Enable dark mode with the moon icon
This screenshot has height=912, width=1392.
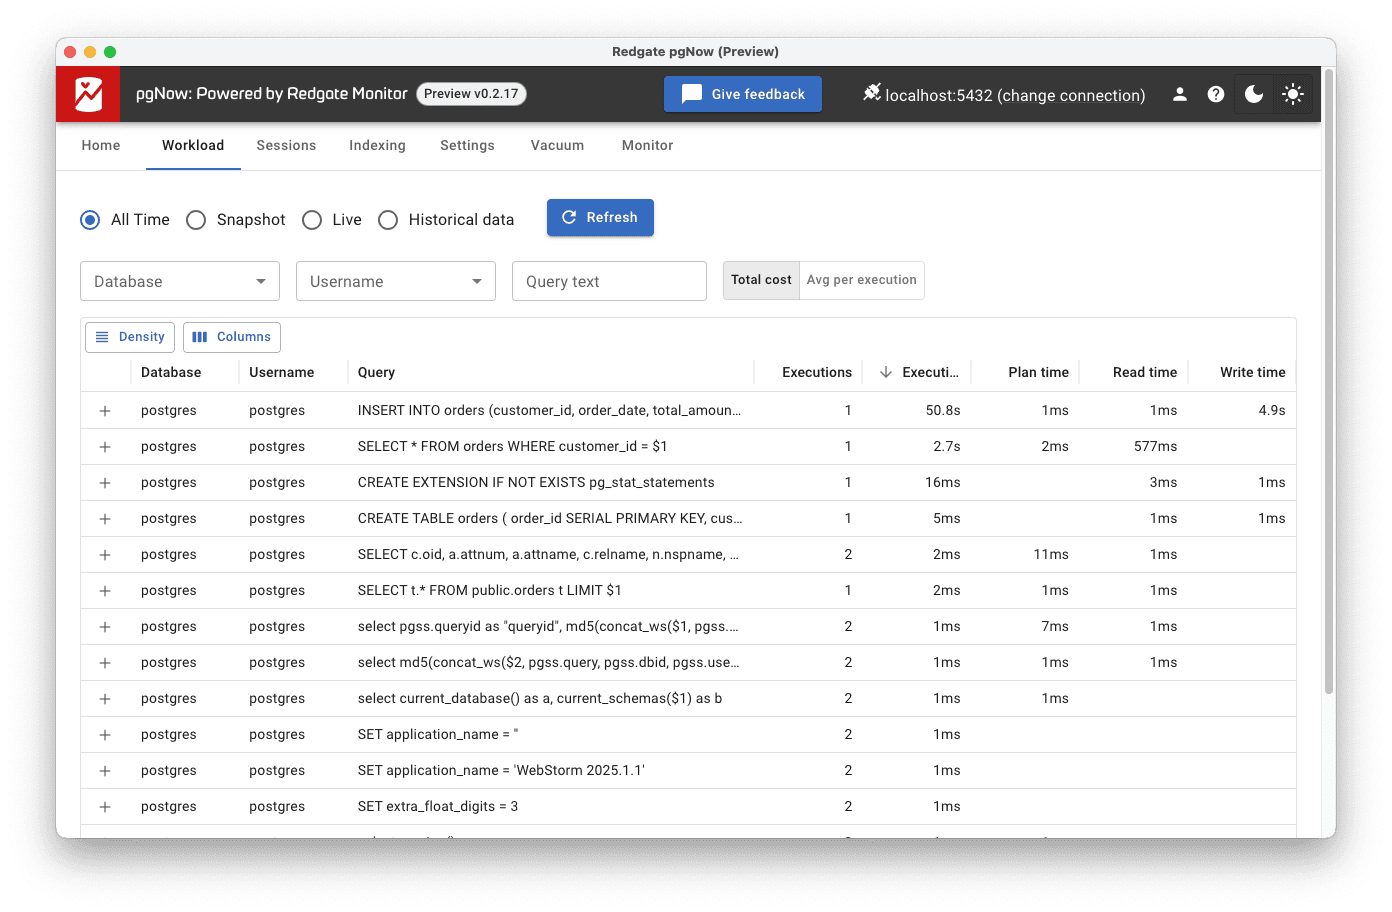pos(1253,93)
